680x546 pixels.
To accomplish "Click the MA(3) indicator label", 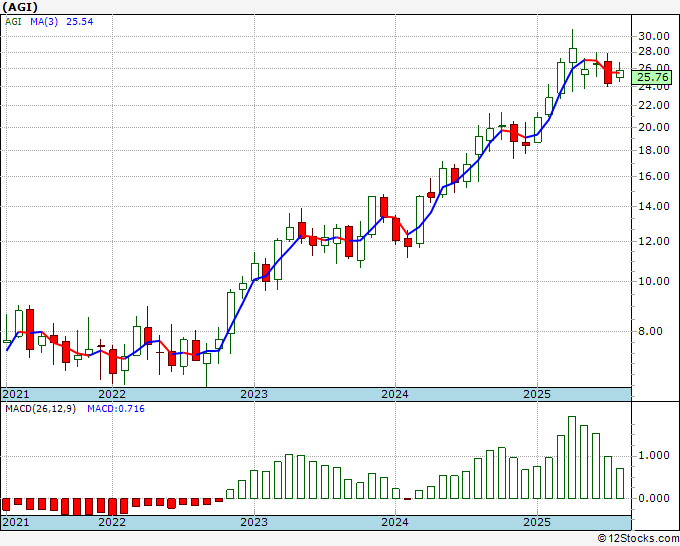I will click(44, 22).
